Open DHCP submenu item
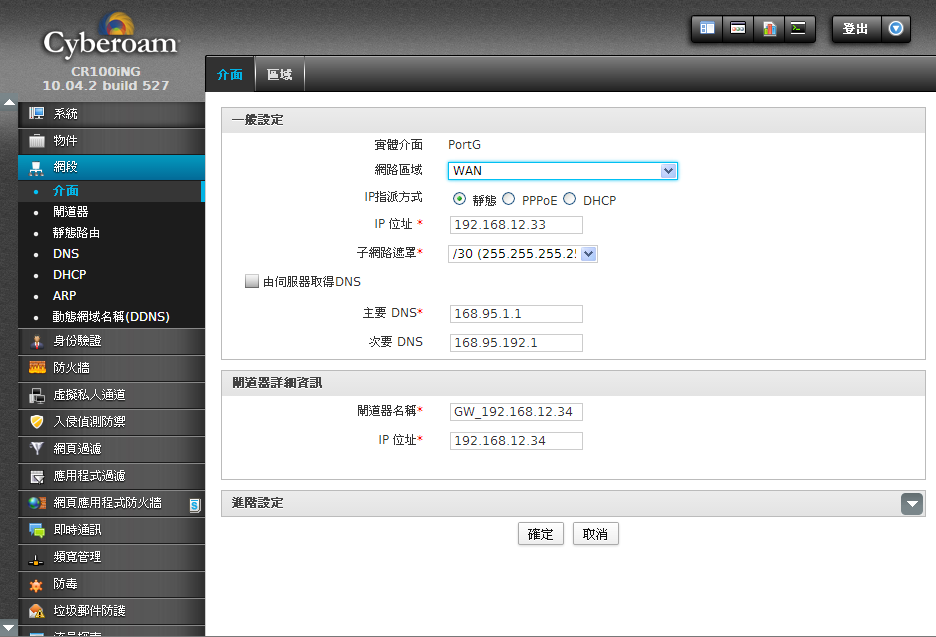Screen dimensions: 936x637 tap(69, 275)
